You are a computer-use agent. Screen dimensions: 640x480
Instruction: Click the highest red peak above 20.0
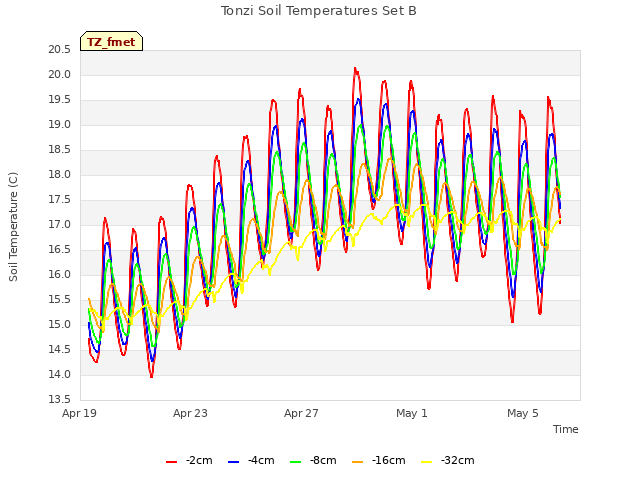[x=356, y=69]
